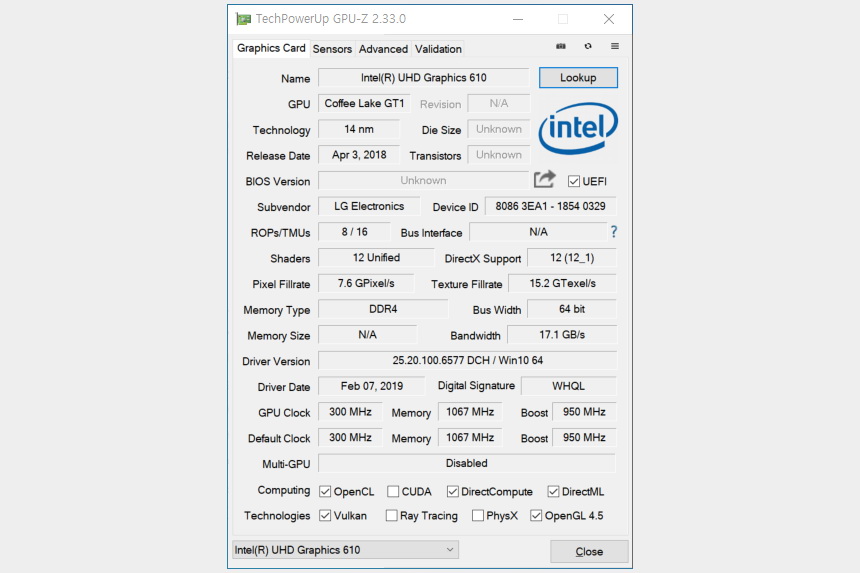Select the Graphics Card tab
The height and width of the screenshot is (573, 860).
(271, 48)
